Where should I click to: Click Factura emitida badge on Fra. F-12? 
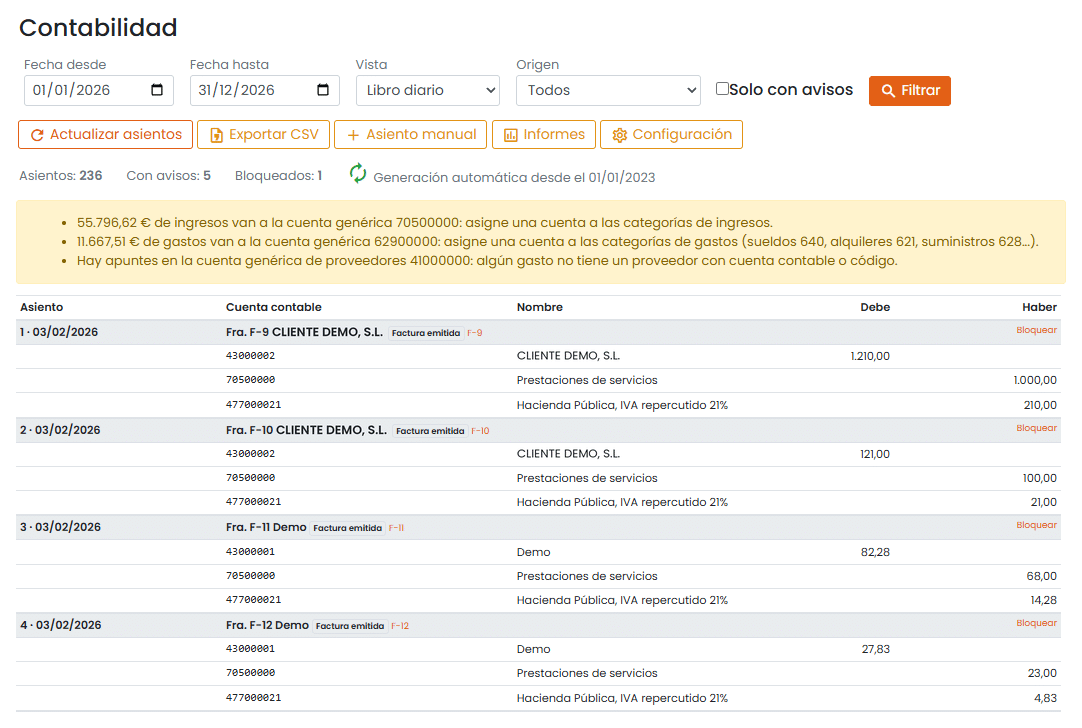[350, 627]
